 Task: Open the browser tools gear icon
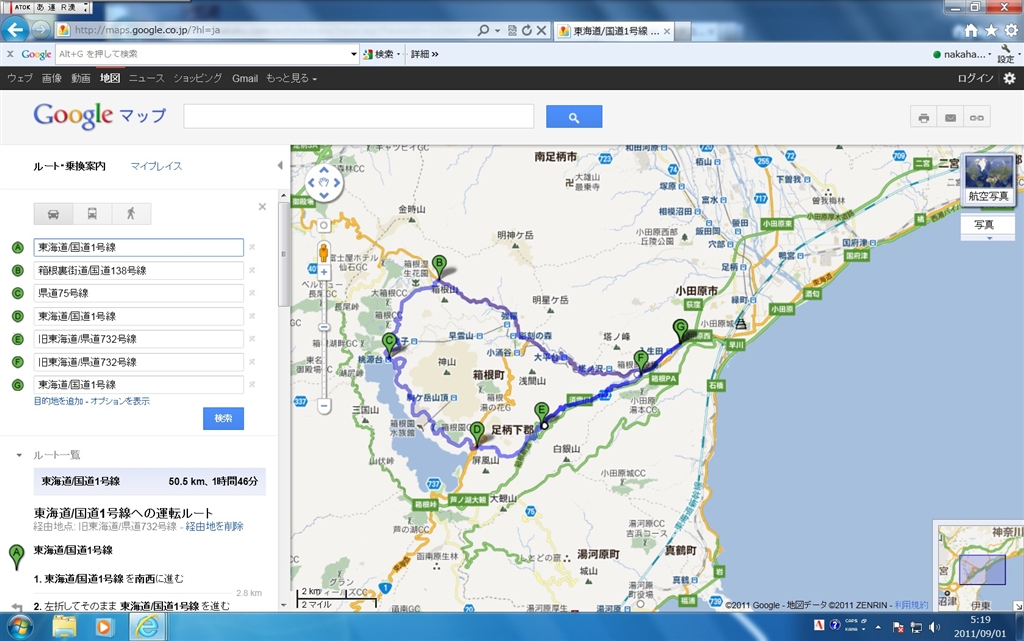pos(1011,31)
